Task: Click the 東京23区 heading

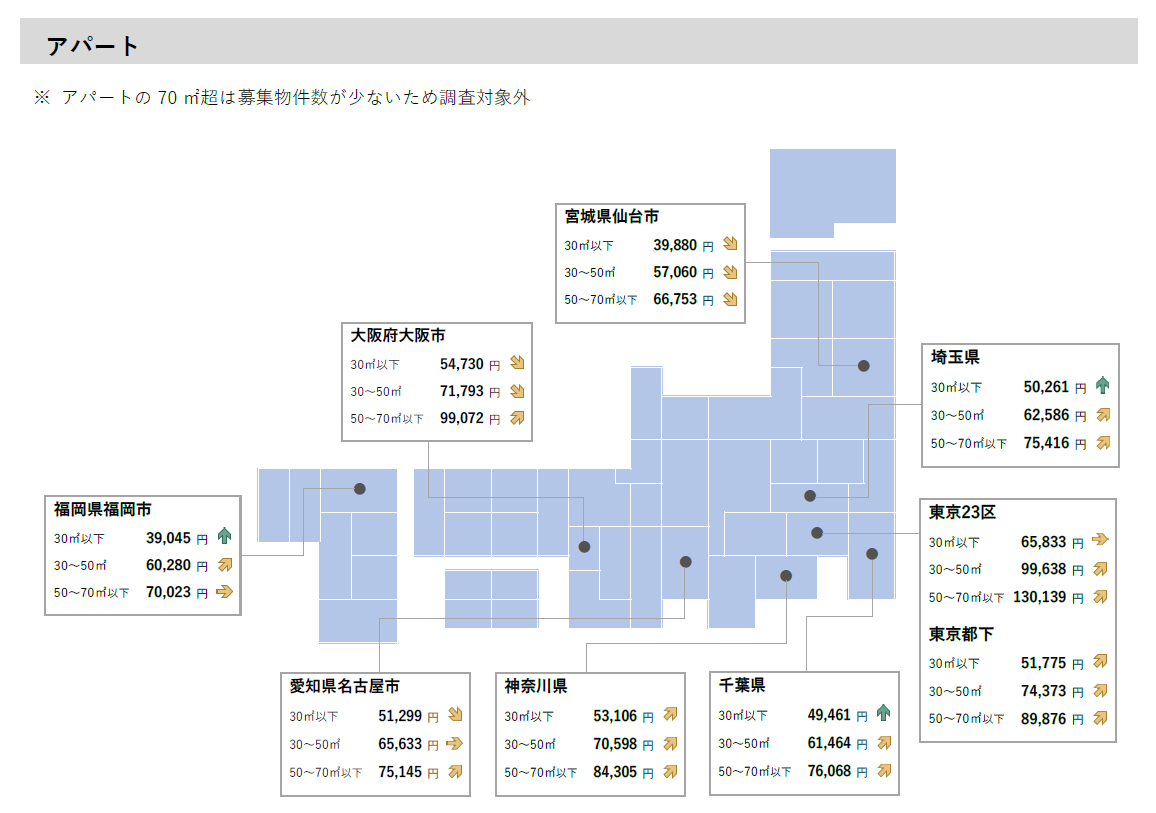Action: (962, 512)
